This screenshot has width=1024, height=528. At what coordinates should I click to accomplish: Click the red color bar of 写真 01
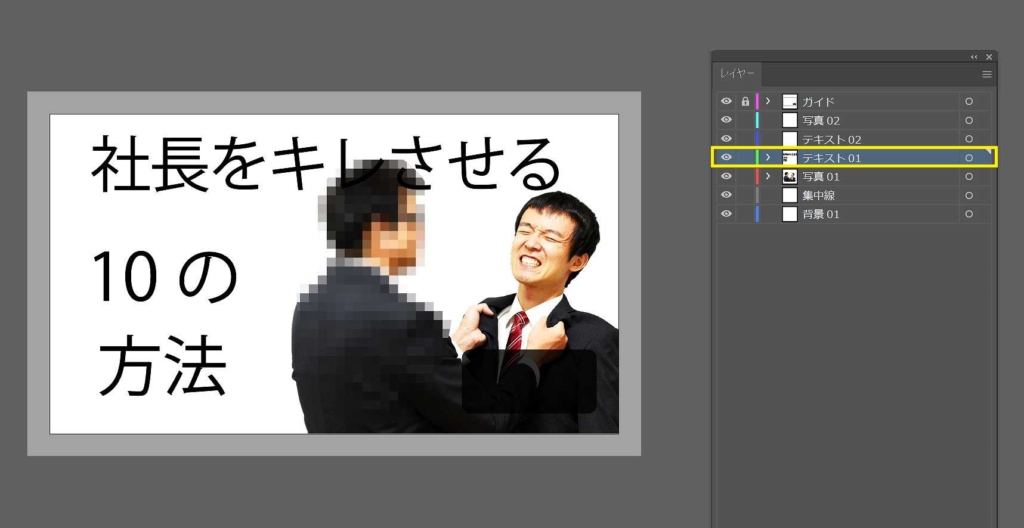pyautogui.click(x=757, y=176)
